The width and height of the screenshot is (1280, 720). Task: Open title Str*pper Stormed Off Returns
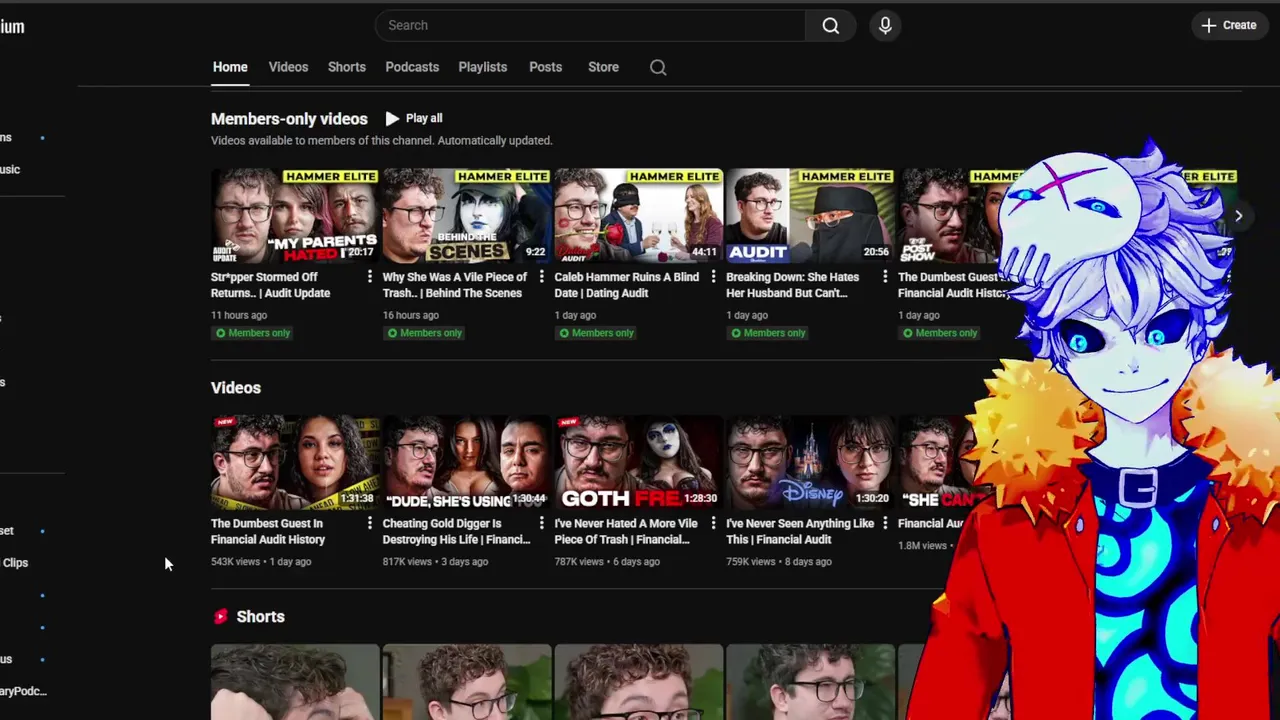270,285
